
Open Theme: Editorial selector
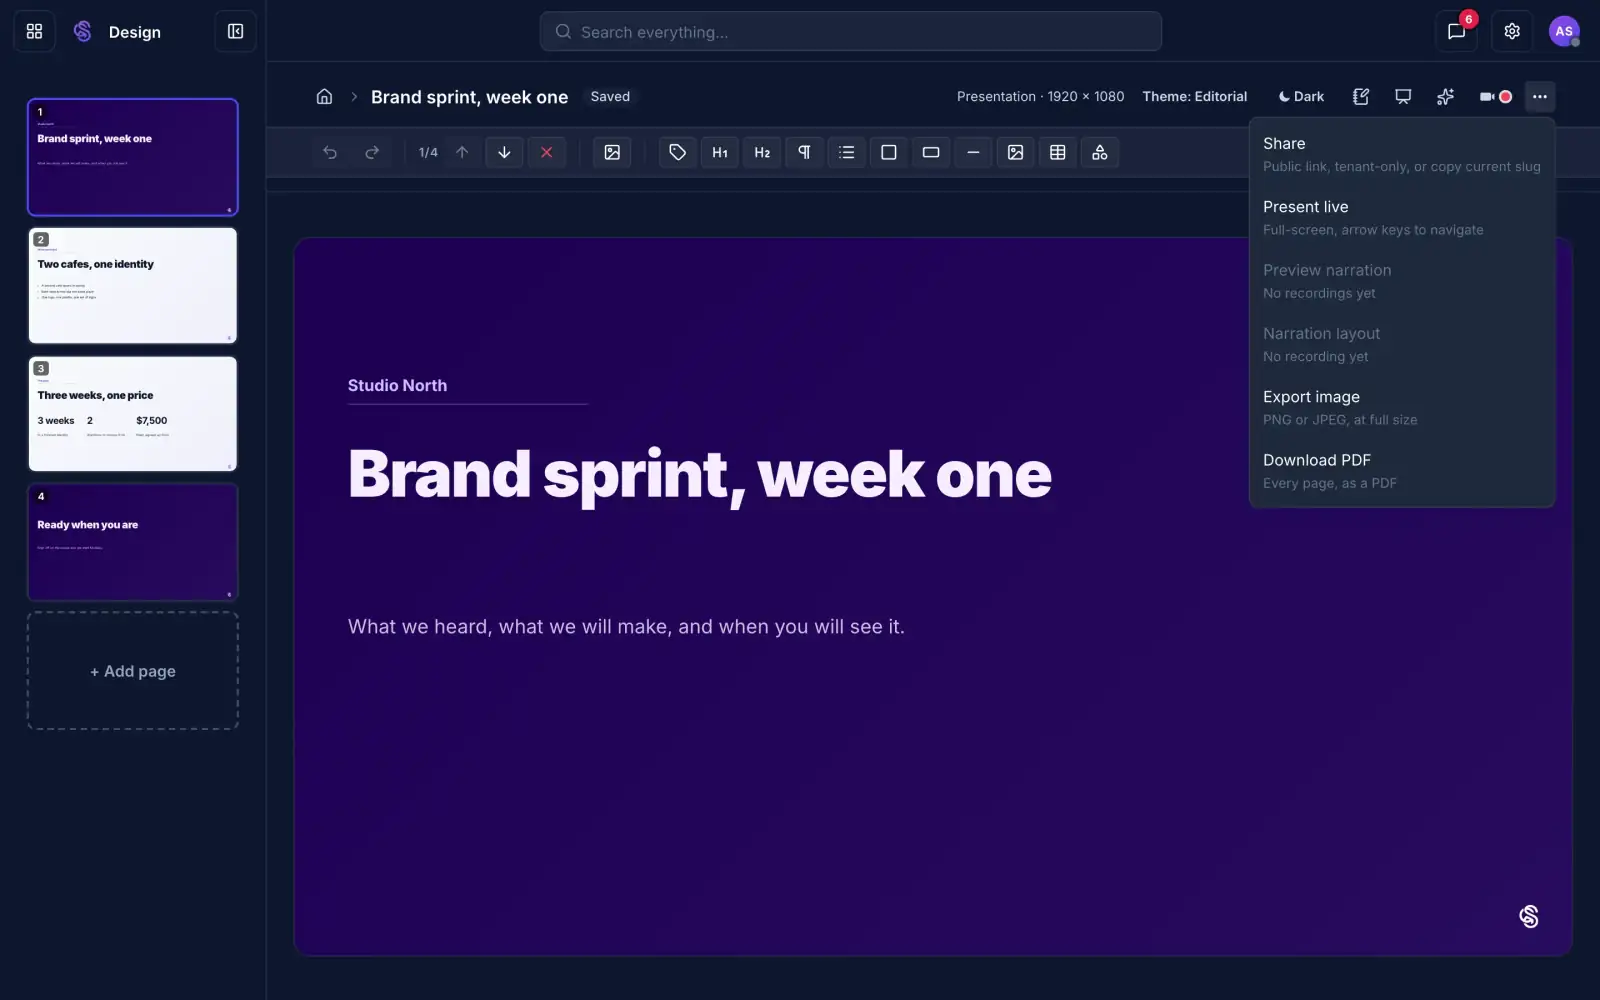(x=1195, y=97)
